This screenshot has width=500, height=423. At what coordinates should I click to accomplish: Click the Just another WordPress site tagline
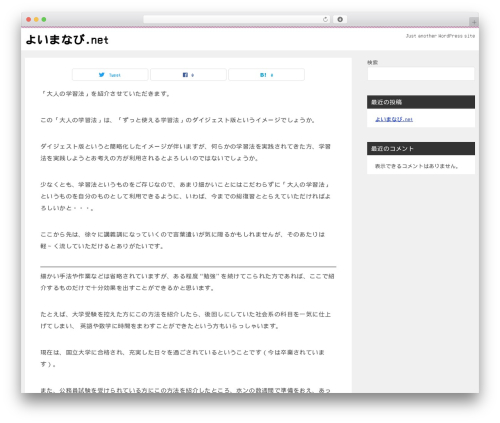(x=440, y=36)
